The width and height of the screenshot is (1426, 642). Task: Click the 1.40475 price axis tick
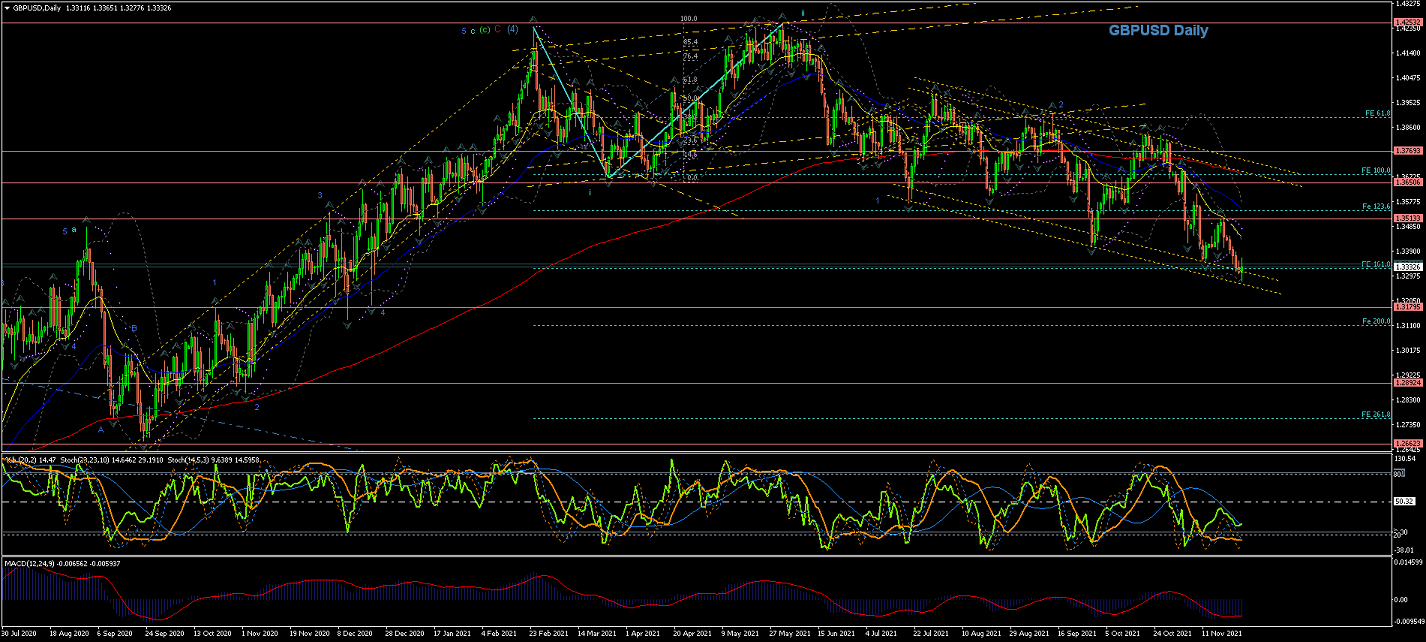(x=1407, y=78)
